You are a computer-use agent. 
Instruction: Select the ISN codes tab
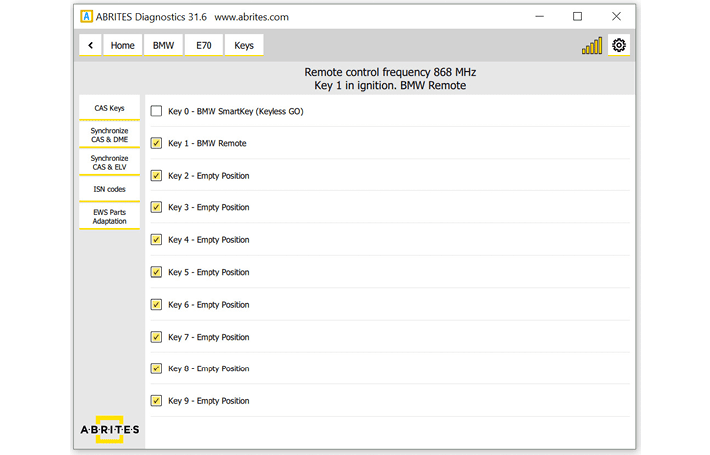click(109, 189)
